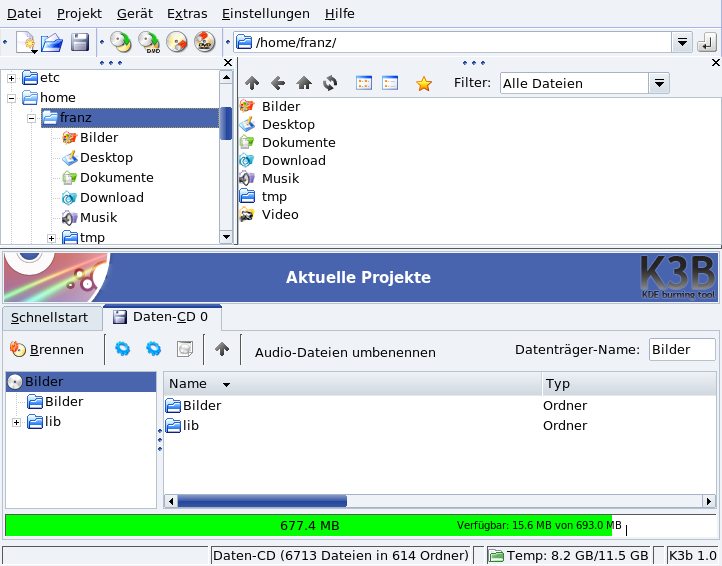The height and width of the screenshot is (566, 722).
Task: Close the file browser panel
Action: 716,63
